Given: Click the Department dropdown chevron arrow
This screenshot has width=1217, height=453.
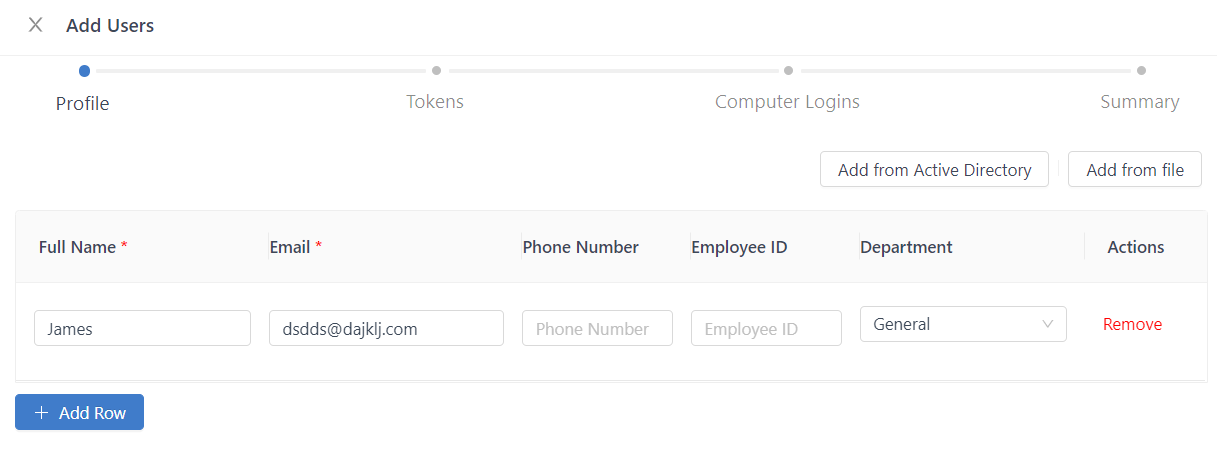Looking at the screenshot, I should (1047, 324).
